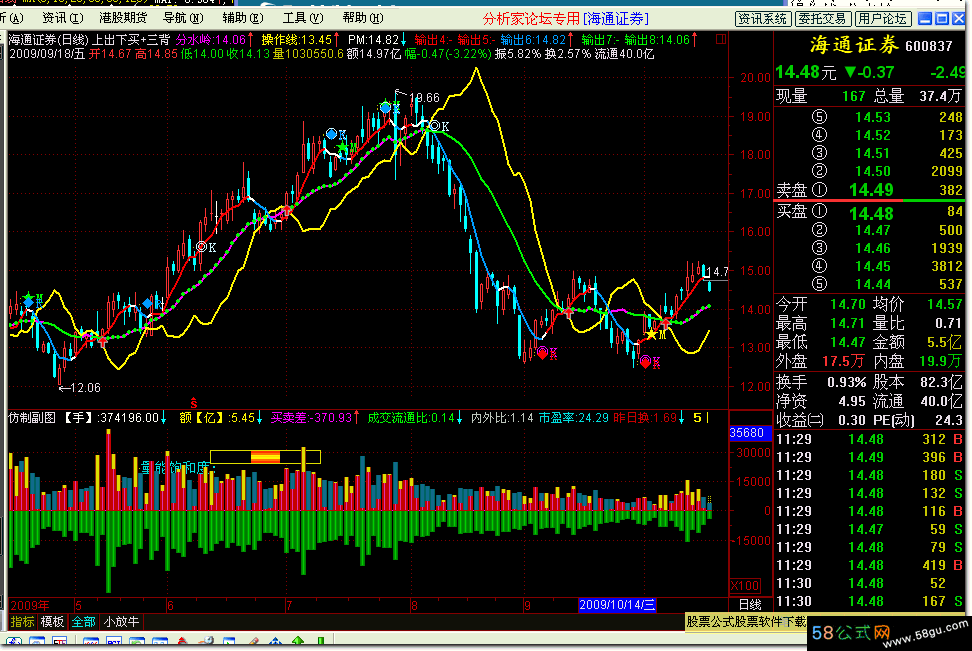Click the 日线 period label
This screenshot has width=972, height=651.
click(x=749, y=604)
